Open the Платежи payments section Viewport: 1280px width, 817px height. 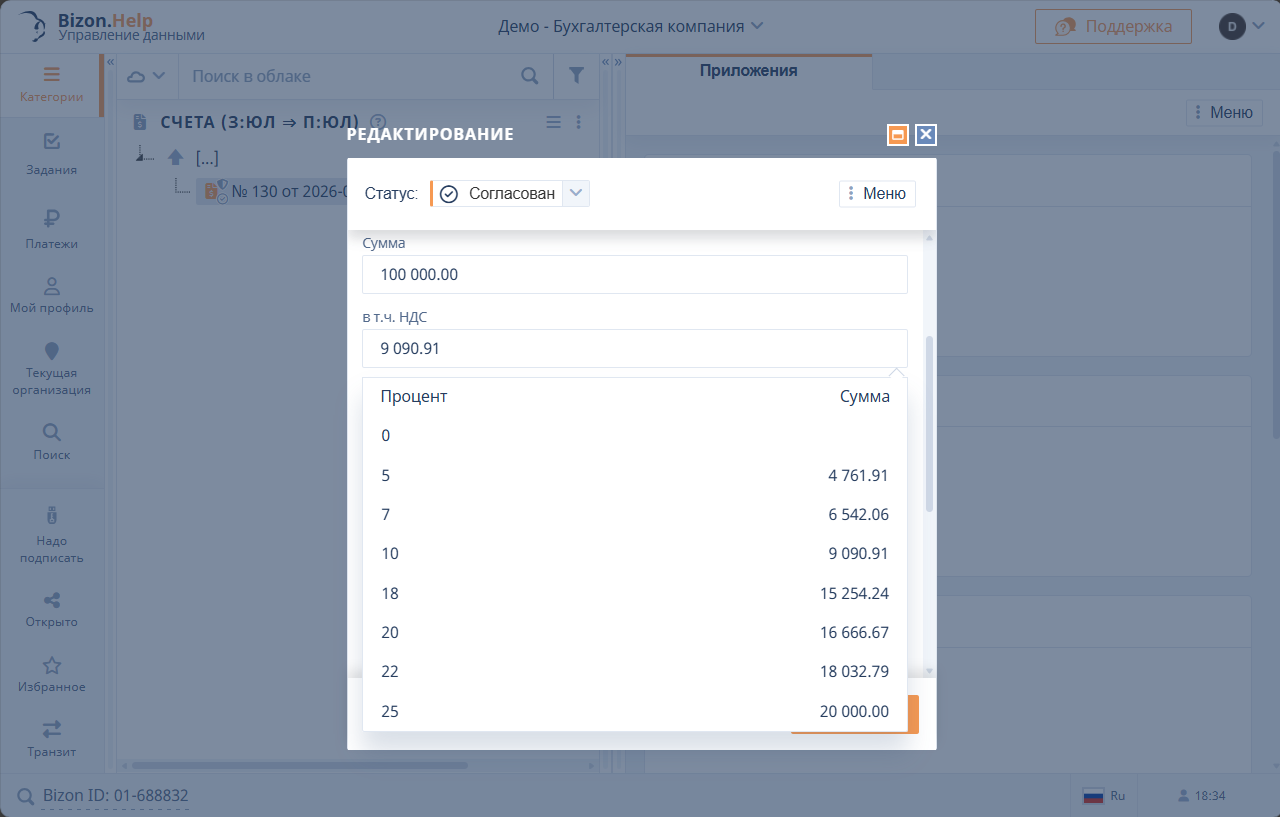[x=52, y=228]
